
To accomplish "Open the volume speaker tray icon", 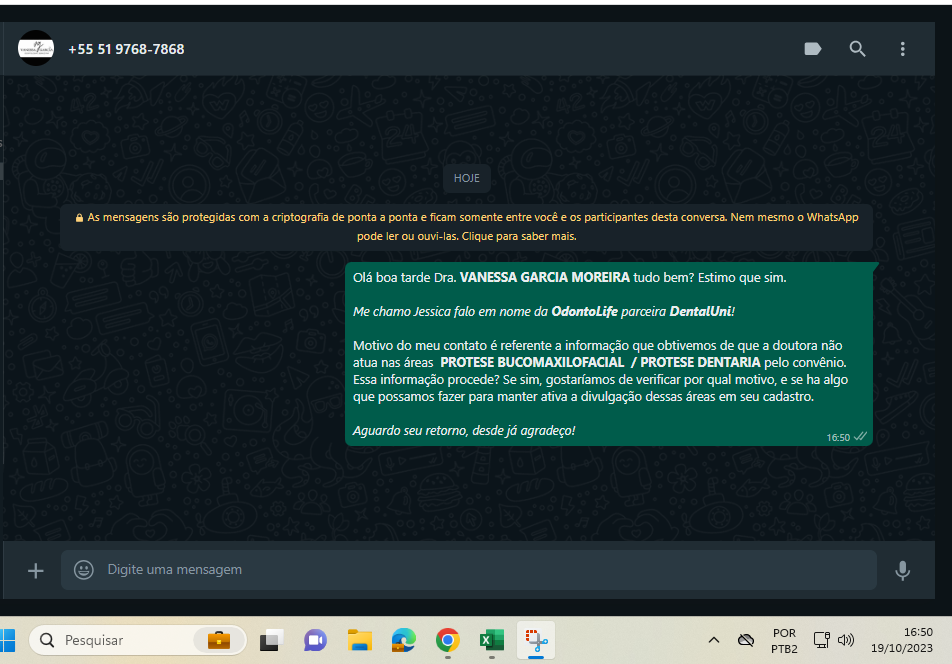I will (846, 640).
